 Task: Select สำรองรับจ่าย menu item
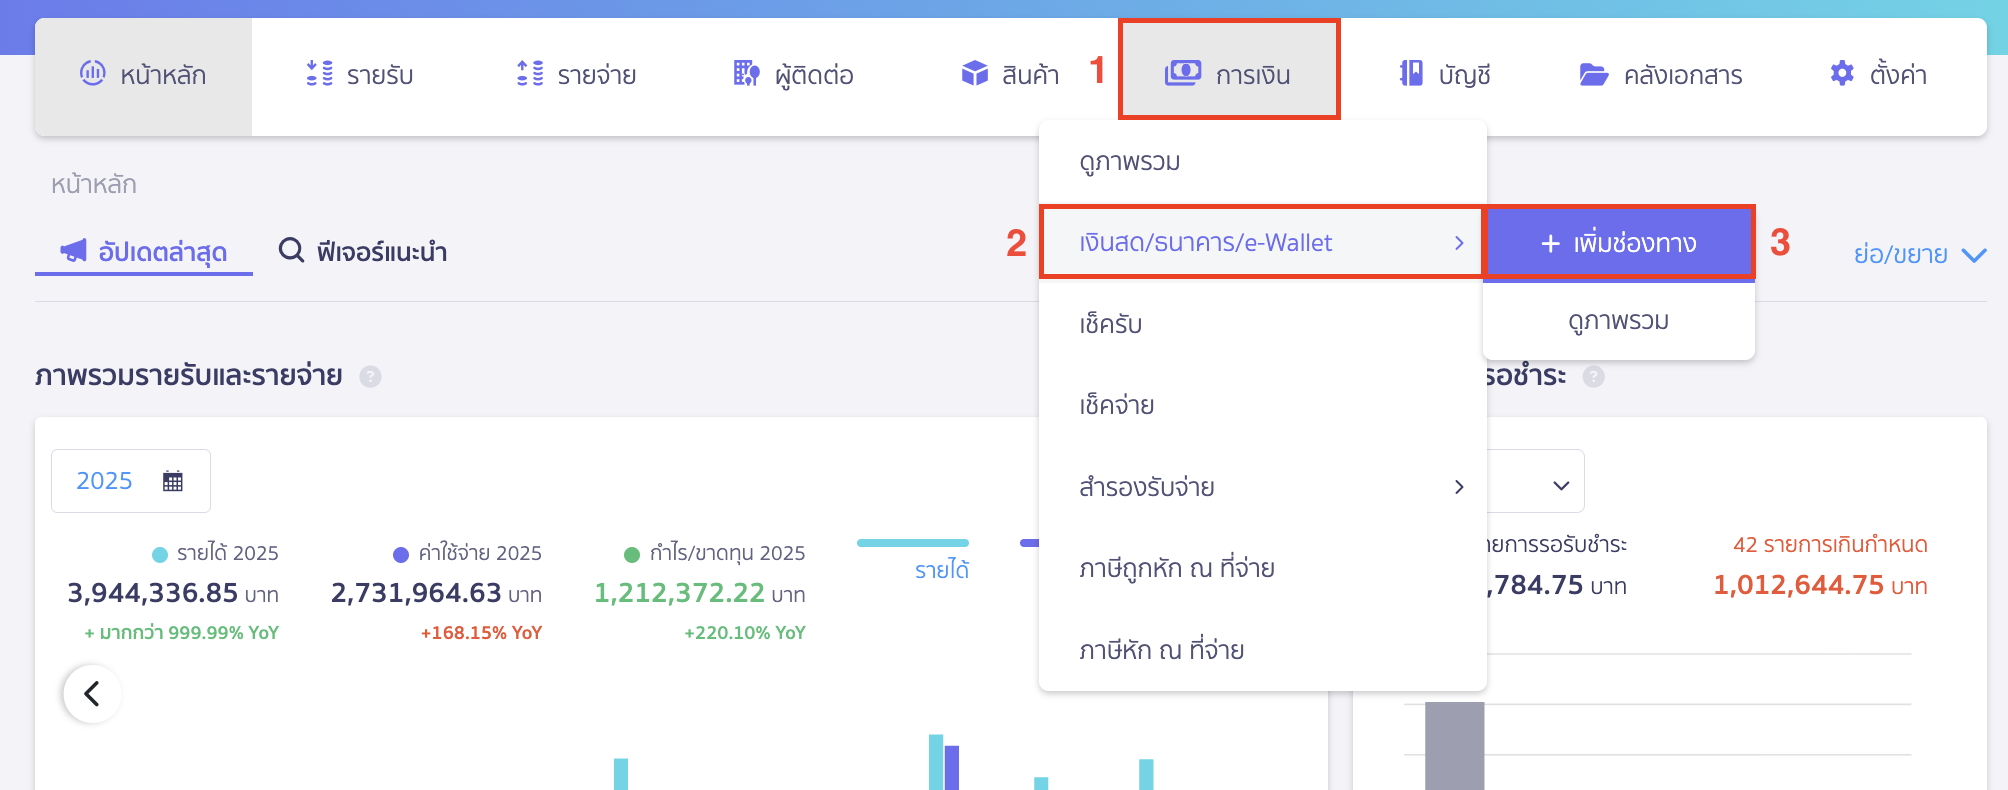1262,487
